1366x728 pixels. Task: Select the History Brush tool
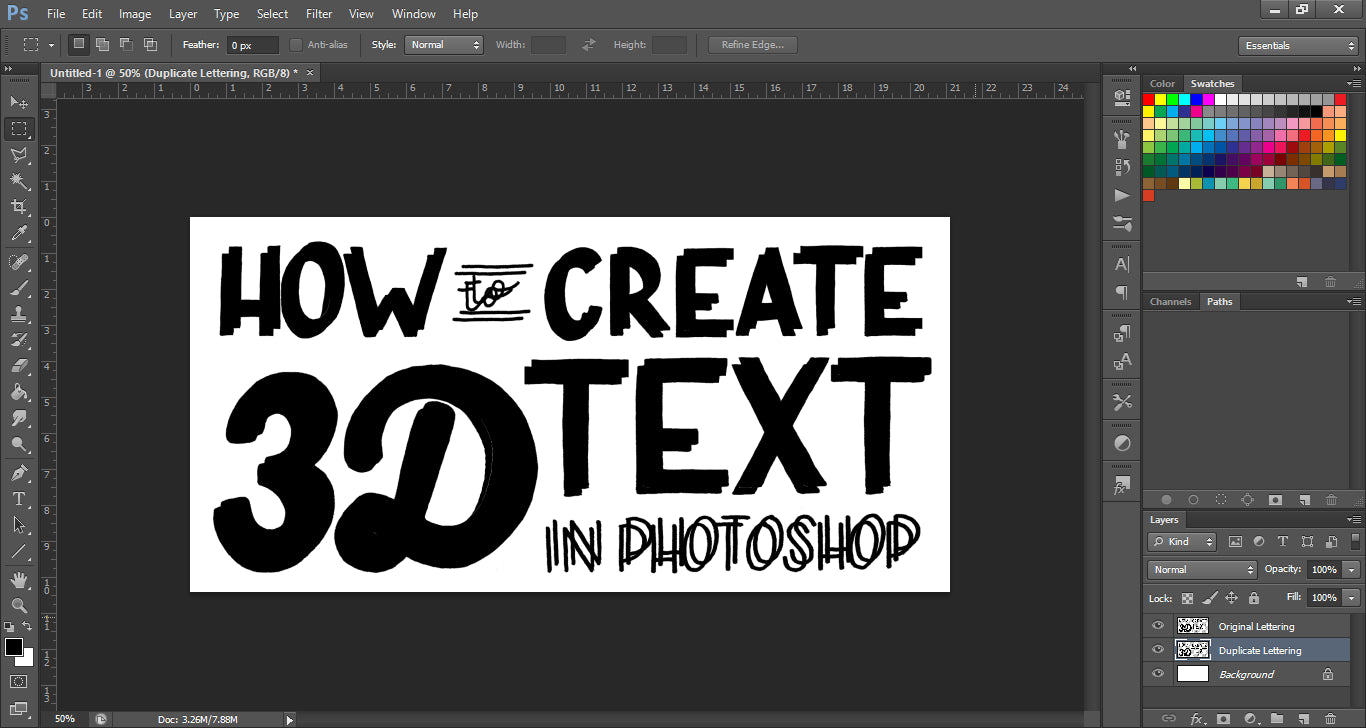pos(19,340)
